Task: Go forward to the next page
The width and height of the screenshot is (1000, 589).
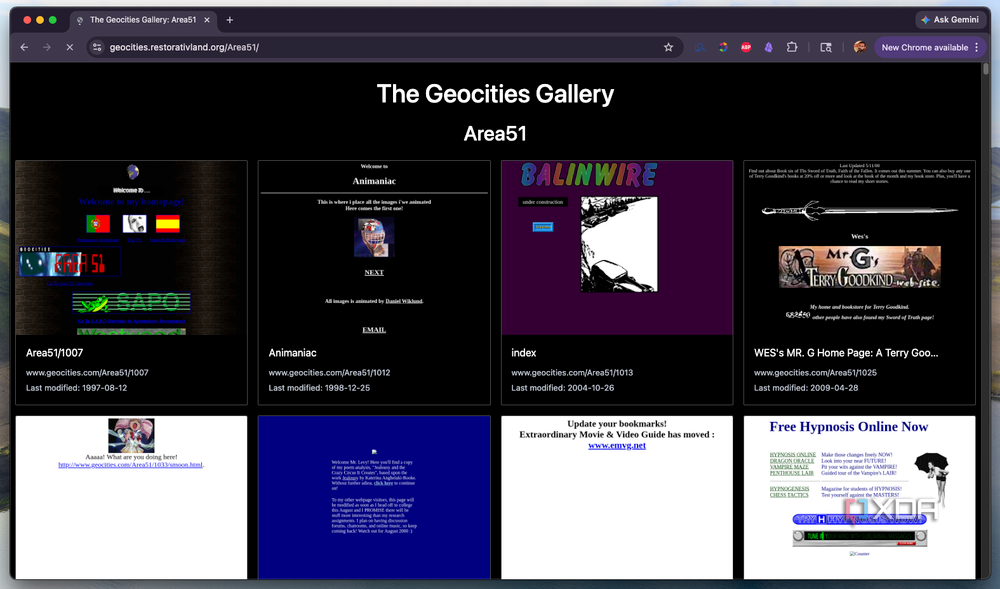Action: coord(47,47)
